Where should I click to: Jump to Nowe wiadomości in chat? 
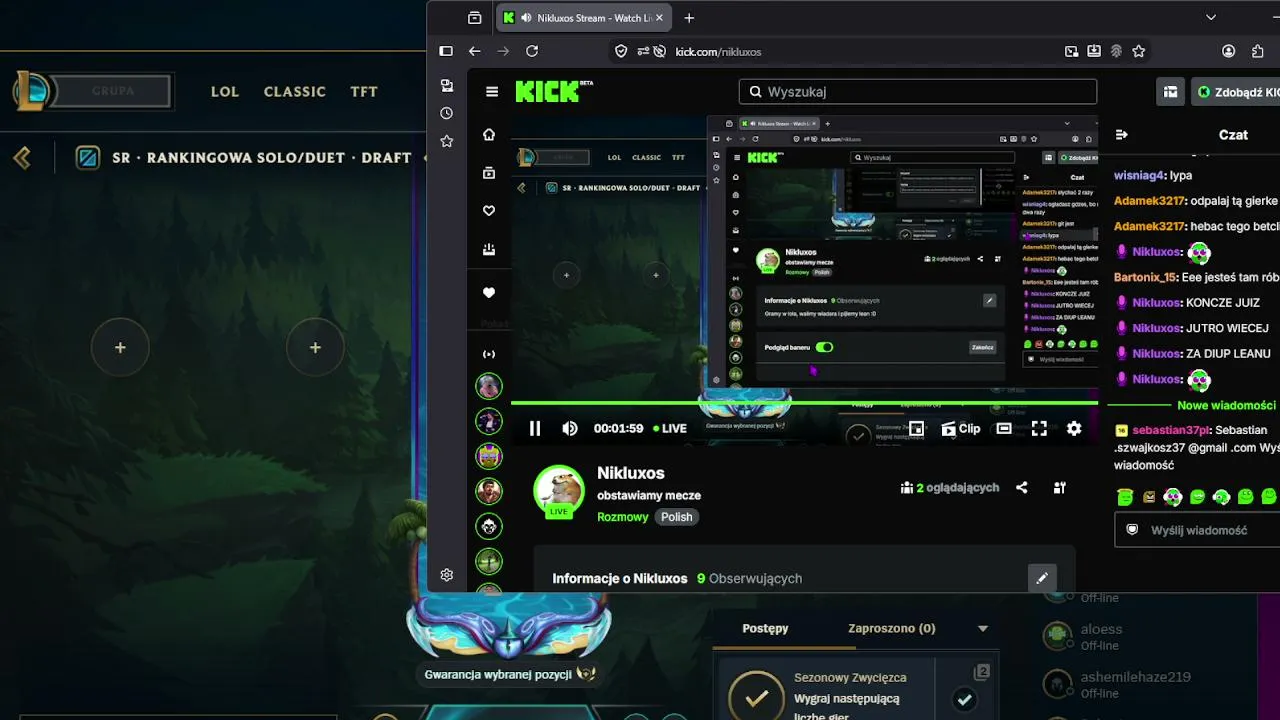pyautogui.click(x=1226, y=406)
